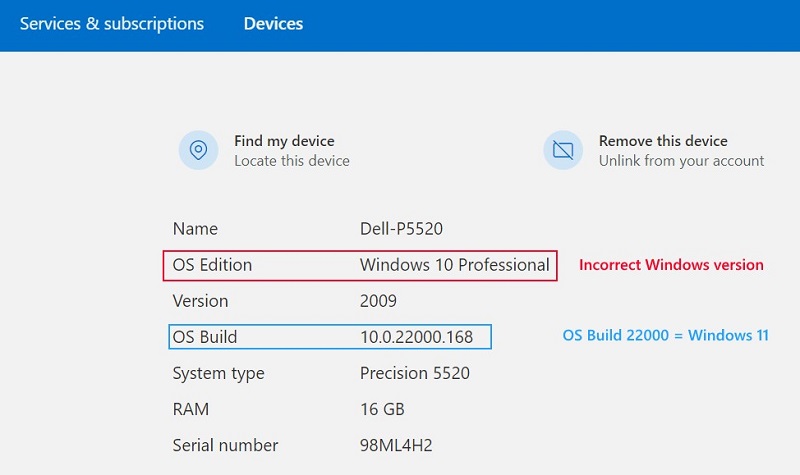The height and width of the screenshot is (475, 800).
Task: Click the OS Edition label
Action: (x=212, y=265)
